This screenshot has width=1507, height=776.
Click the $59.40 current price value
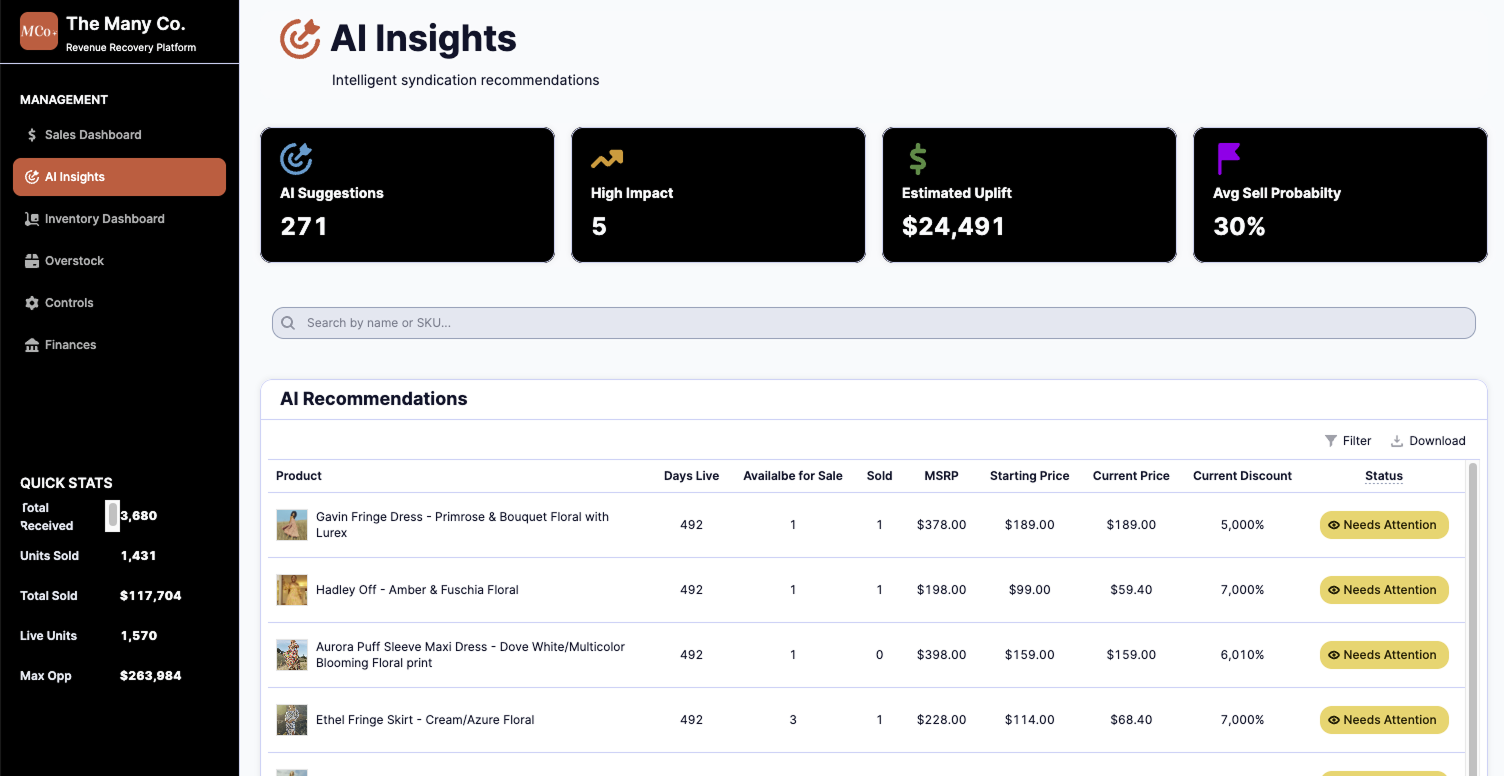tap(1131, 590)
